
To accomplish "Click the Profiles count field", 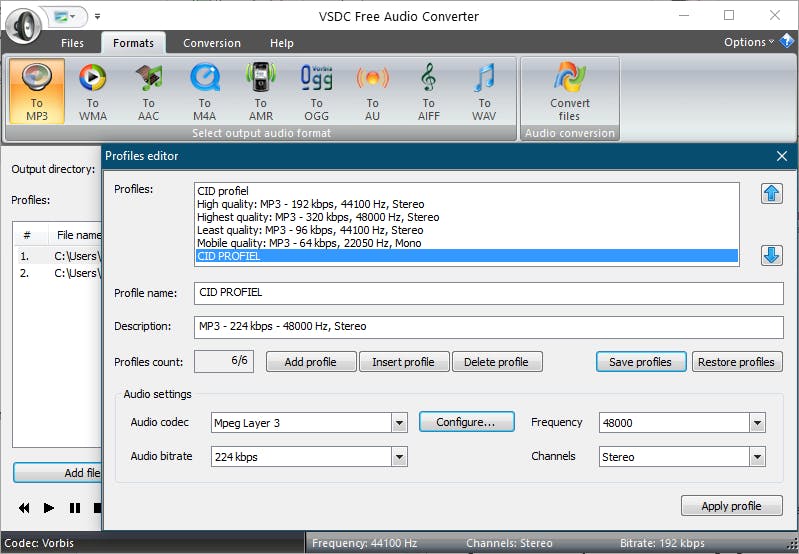I will (x=224, y=361).
